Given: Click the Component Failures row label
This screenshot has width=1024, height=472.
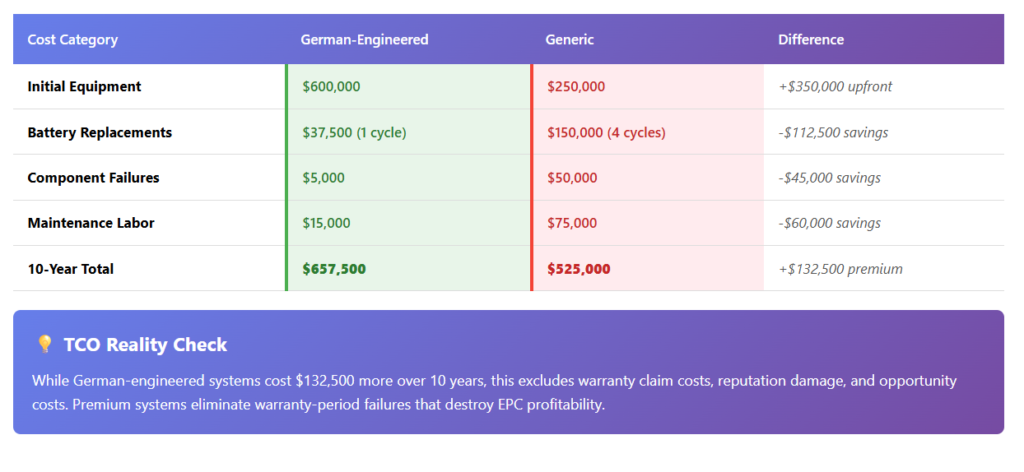Looking at the screenshot, I should point(93,178).
